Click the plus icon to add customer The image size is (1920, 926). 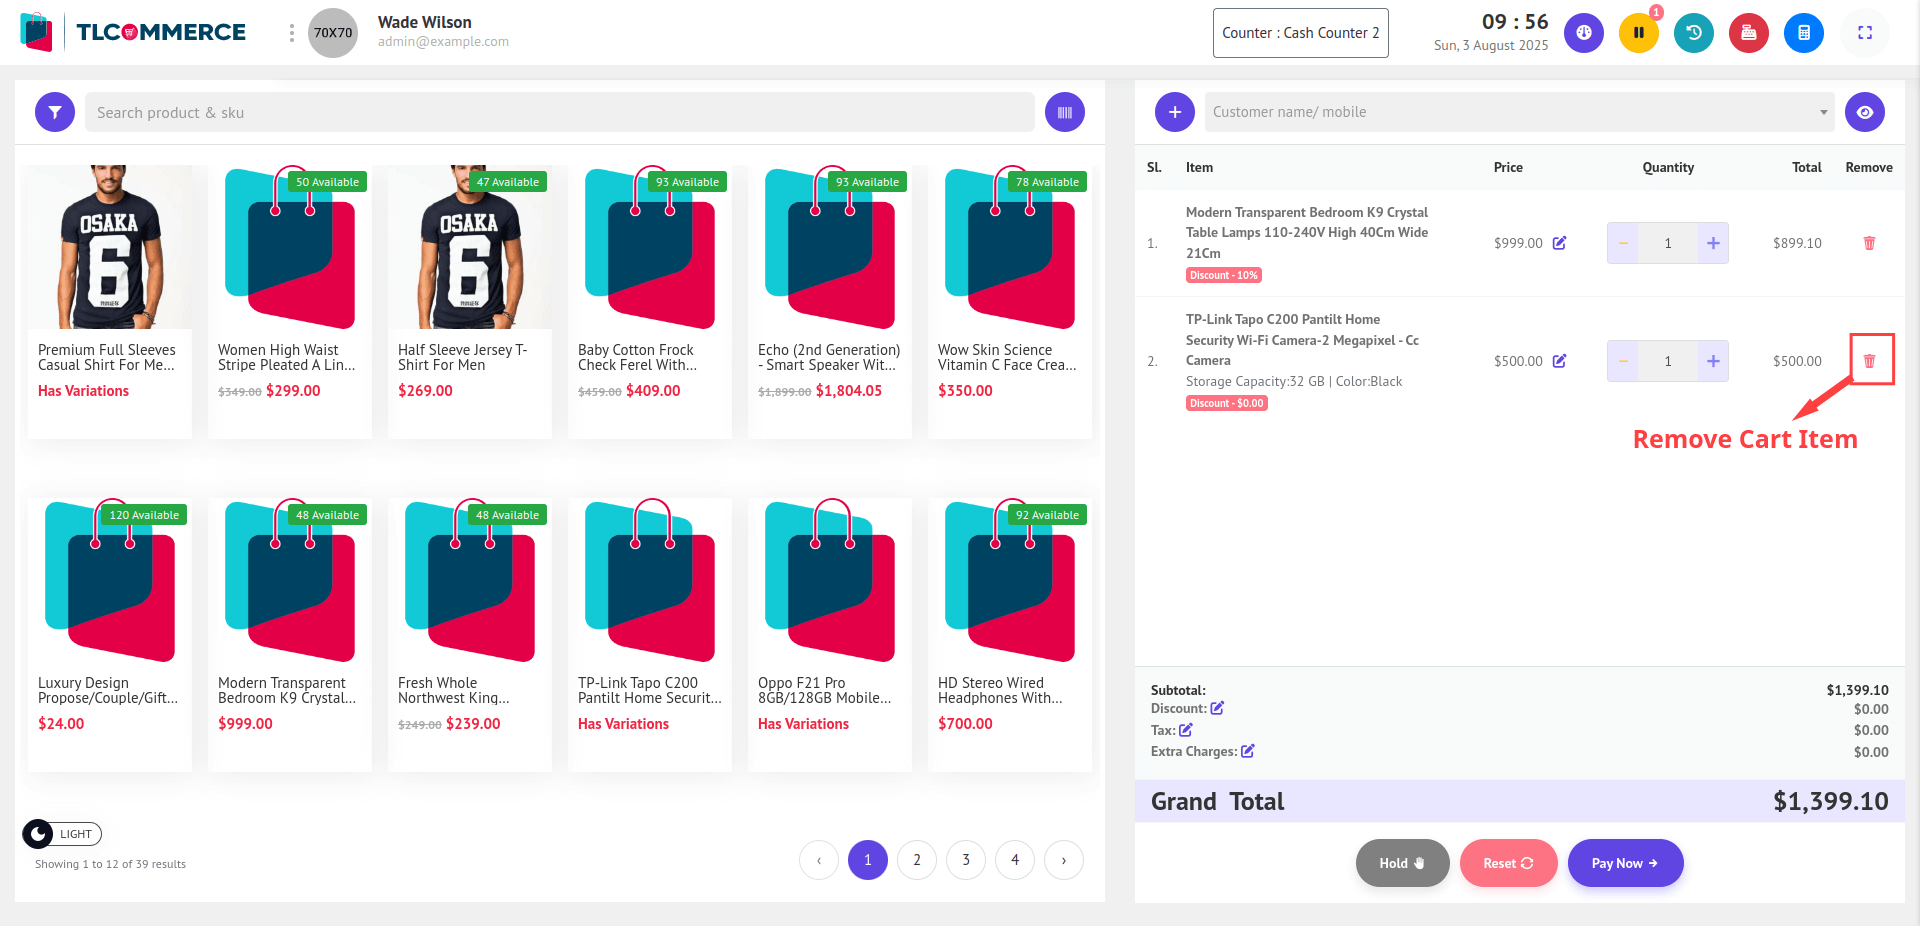point(1174,112)
